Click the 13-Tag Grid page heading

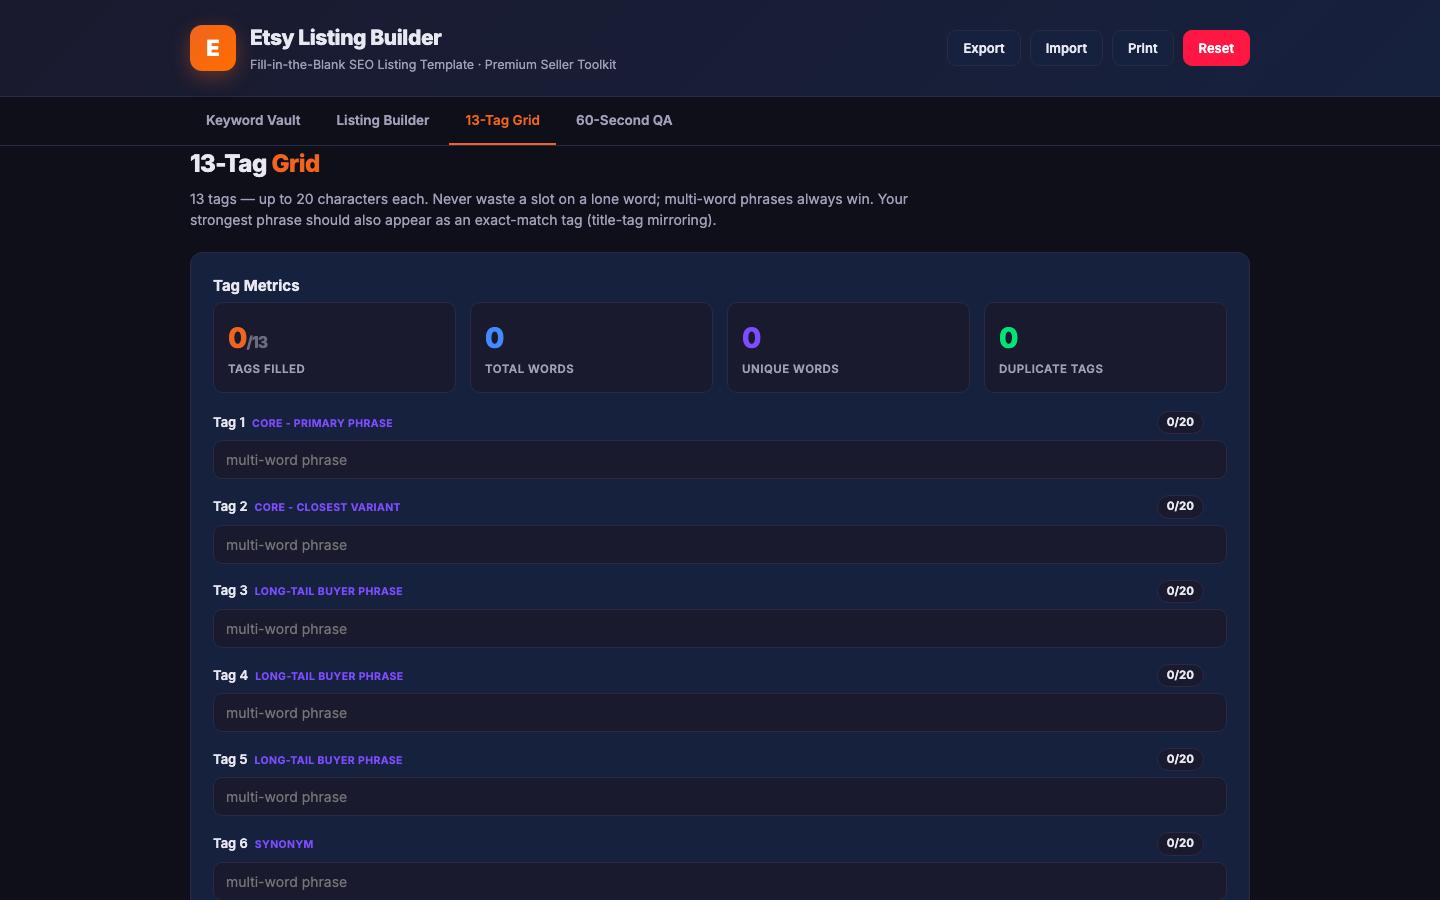click(255, 164)
